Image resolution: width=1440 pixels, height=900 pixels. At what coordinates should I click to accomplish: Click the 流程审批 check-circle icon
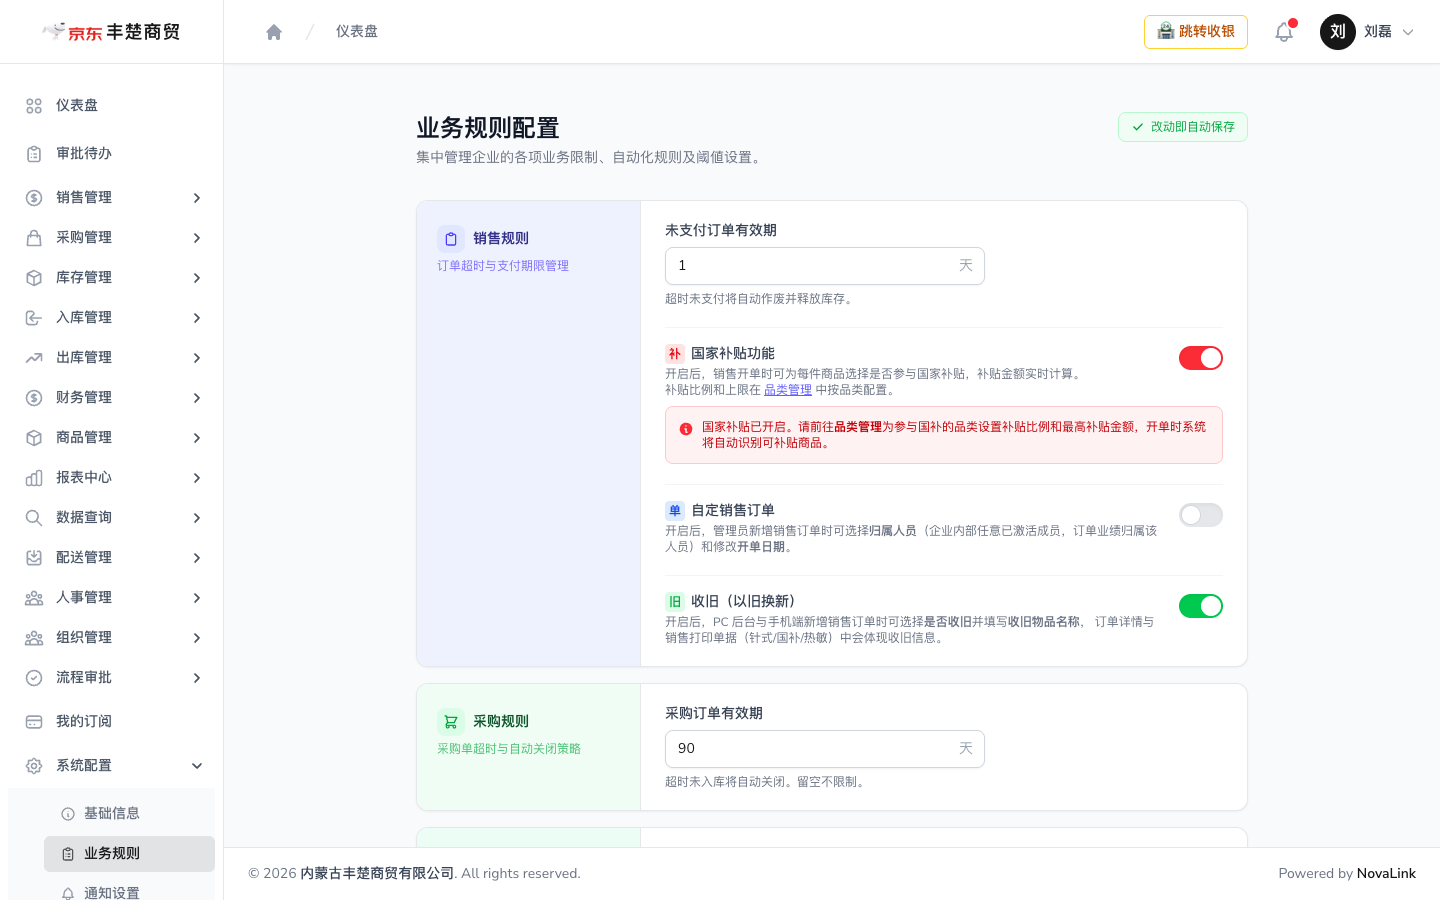[x=34, y=678]
